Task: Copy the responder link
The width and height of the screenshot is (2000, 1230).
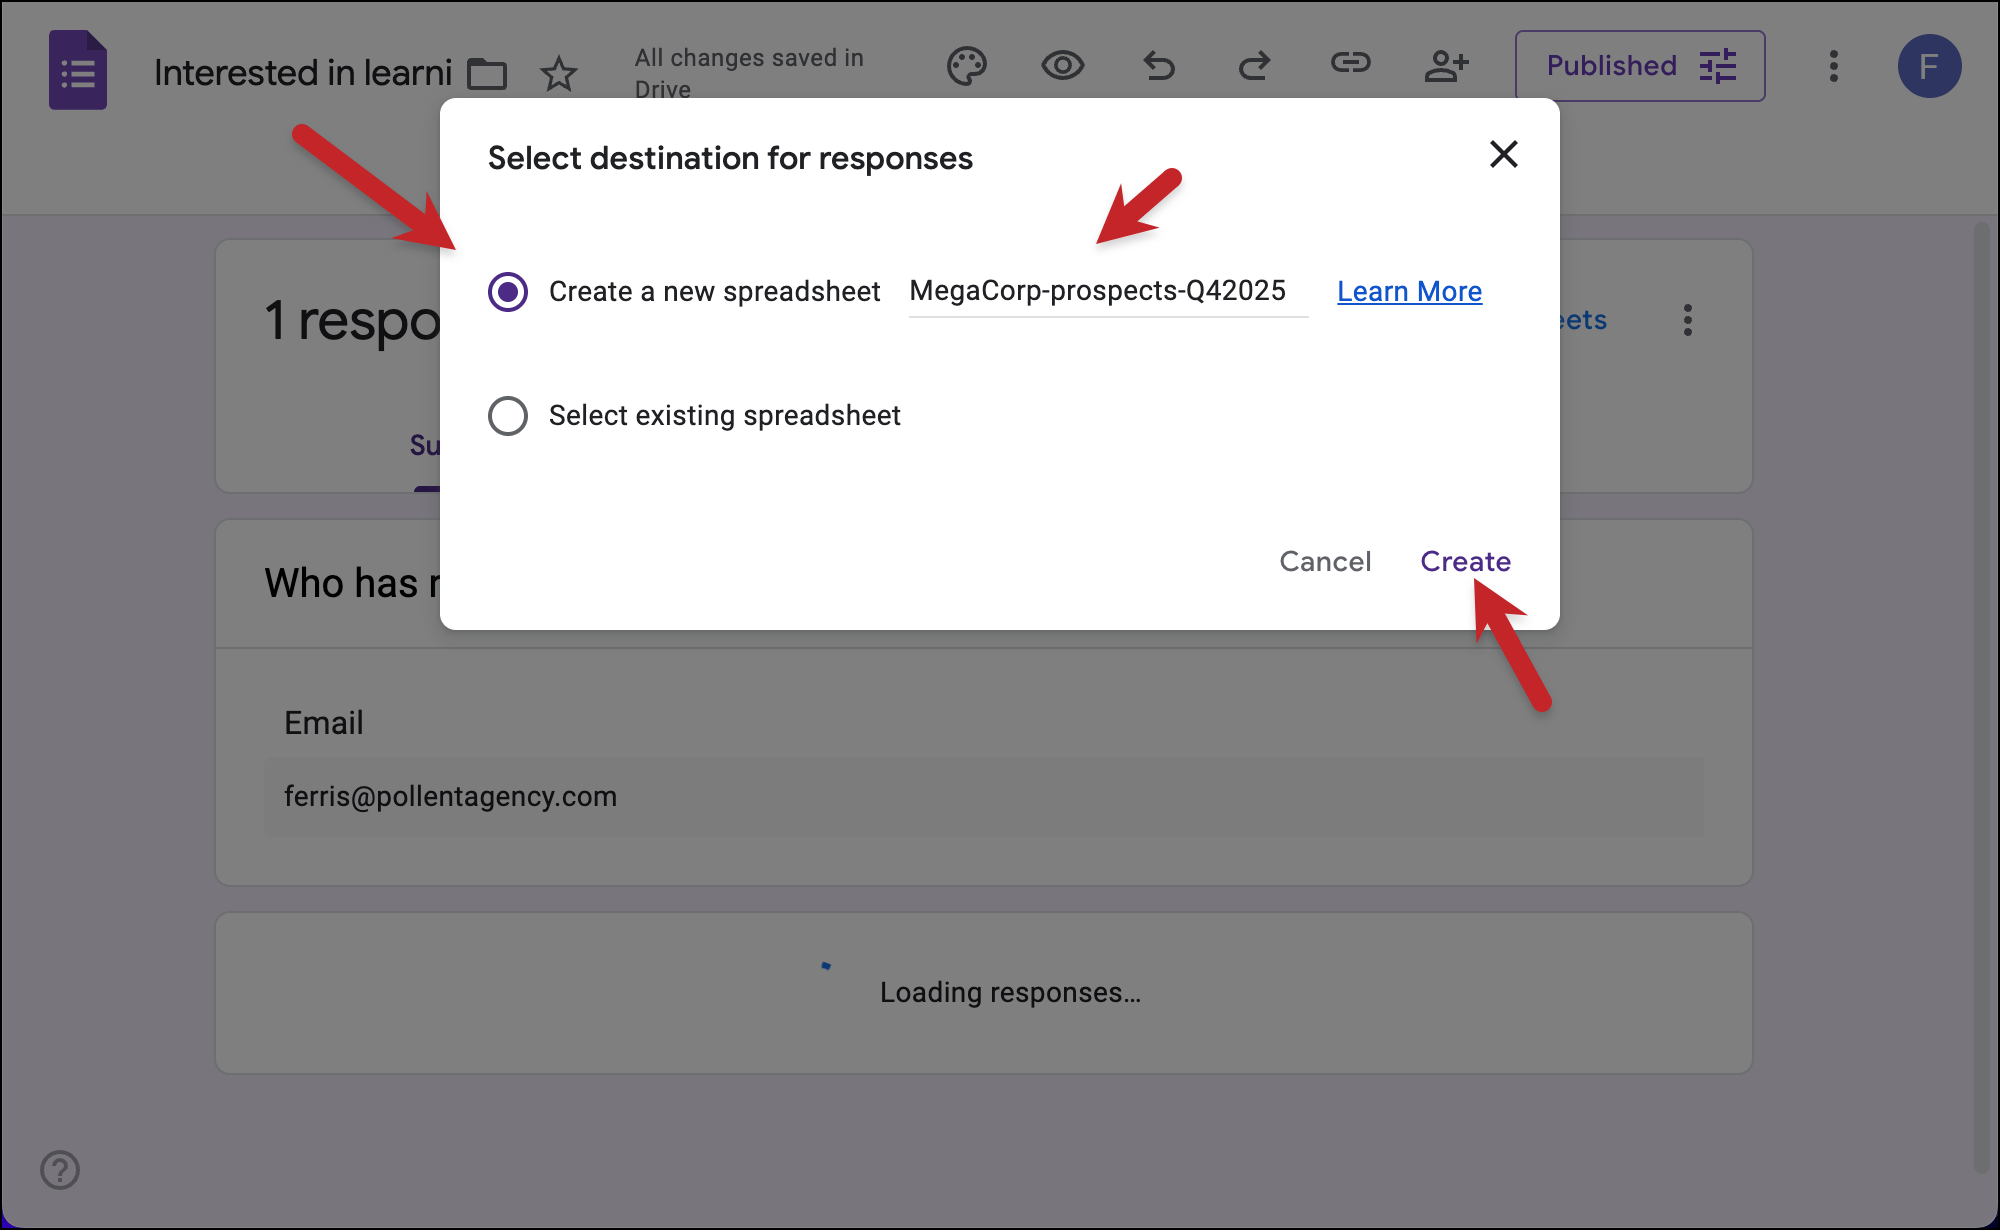Action: tap(1350, 66)
